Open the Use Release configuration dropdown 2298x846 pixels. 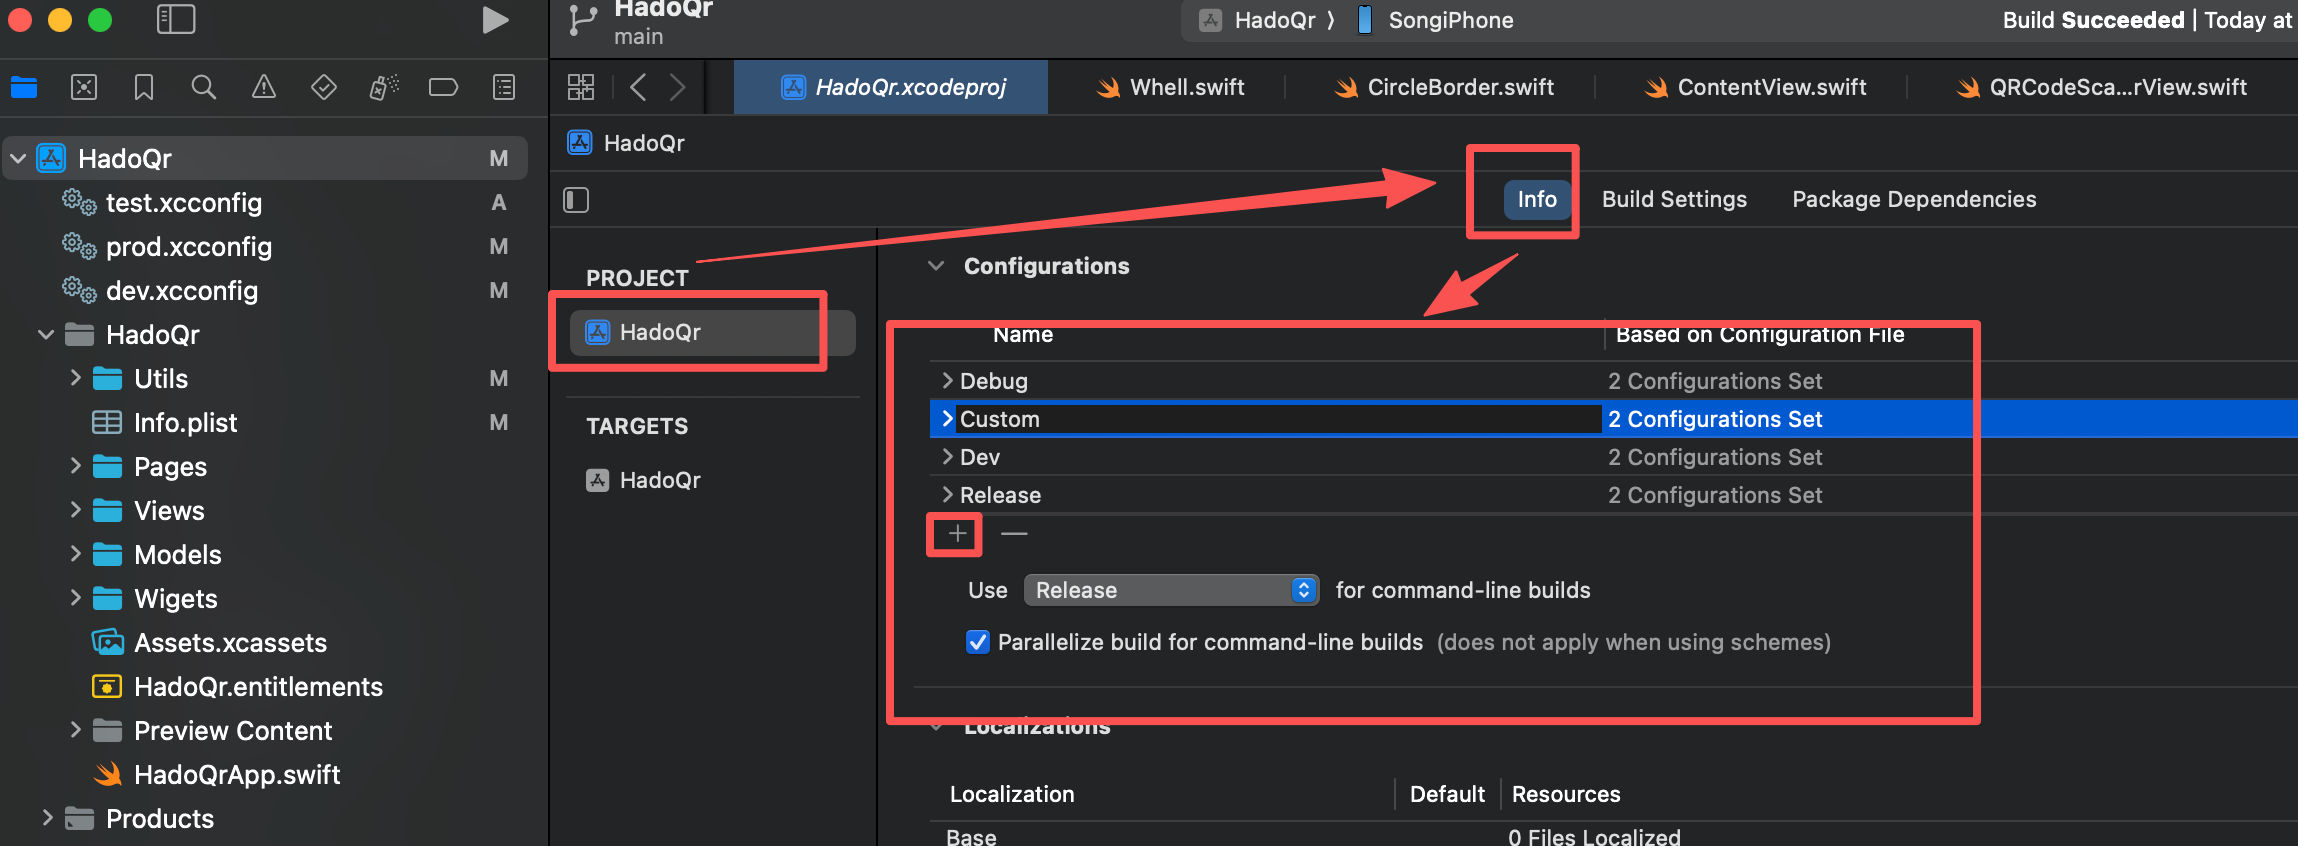tap(1171, 590)
